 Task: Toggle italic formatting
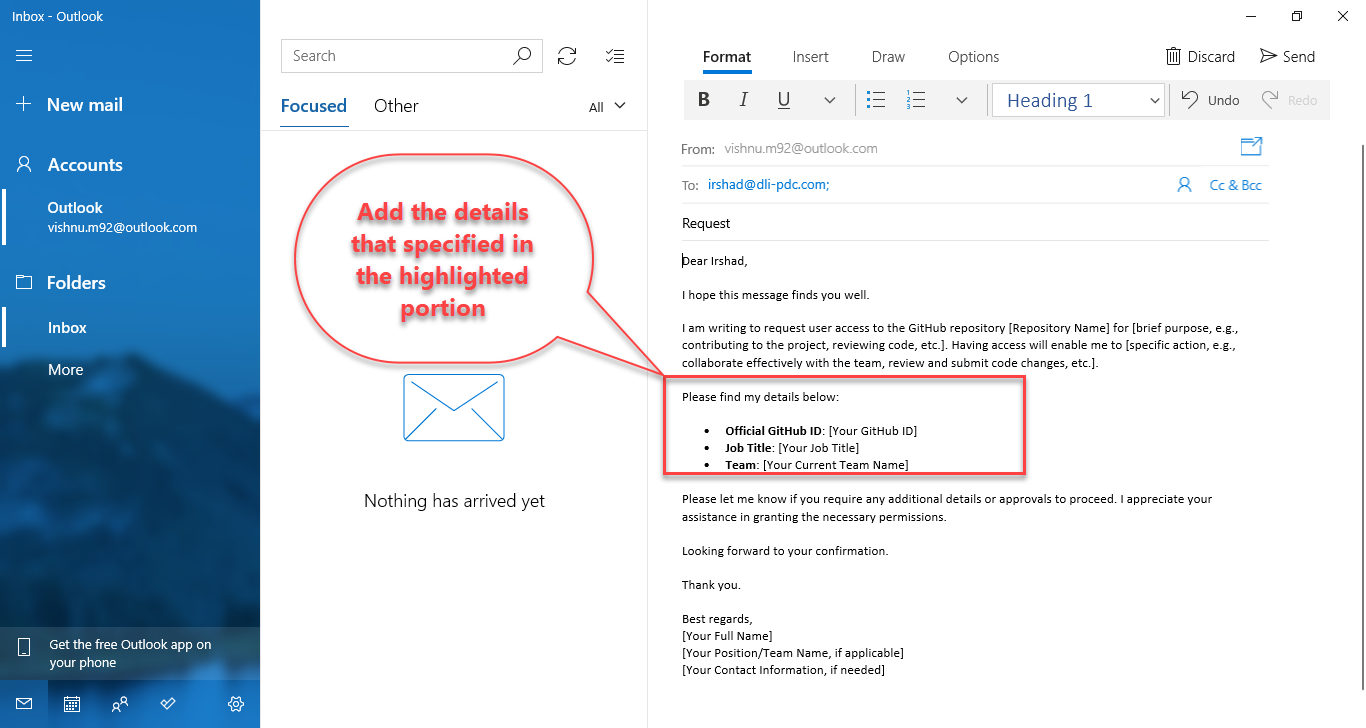pyautogui.click(x=743, y=99)
